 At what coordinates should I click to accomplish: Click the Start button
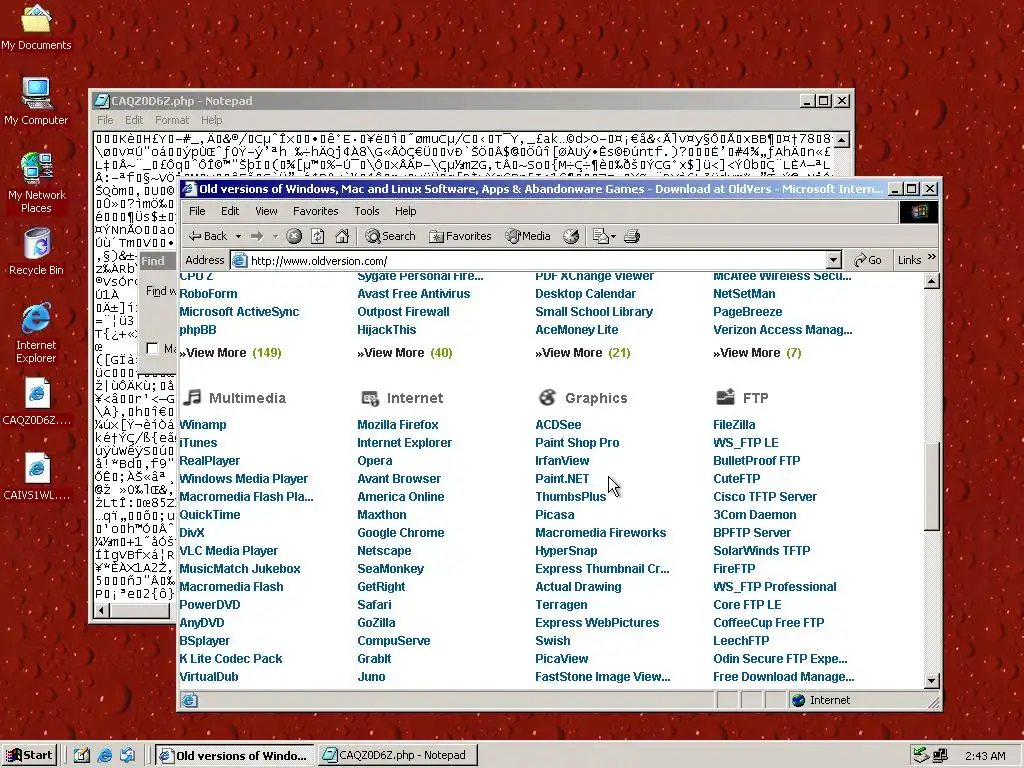tap(30, 756)
